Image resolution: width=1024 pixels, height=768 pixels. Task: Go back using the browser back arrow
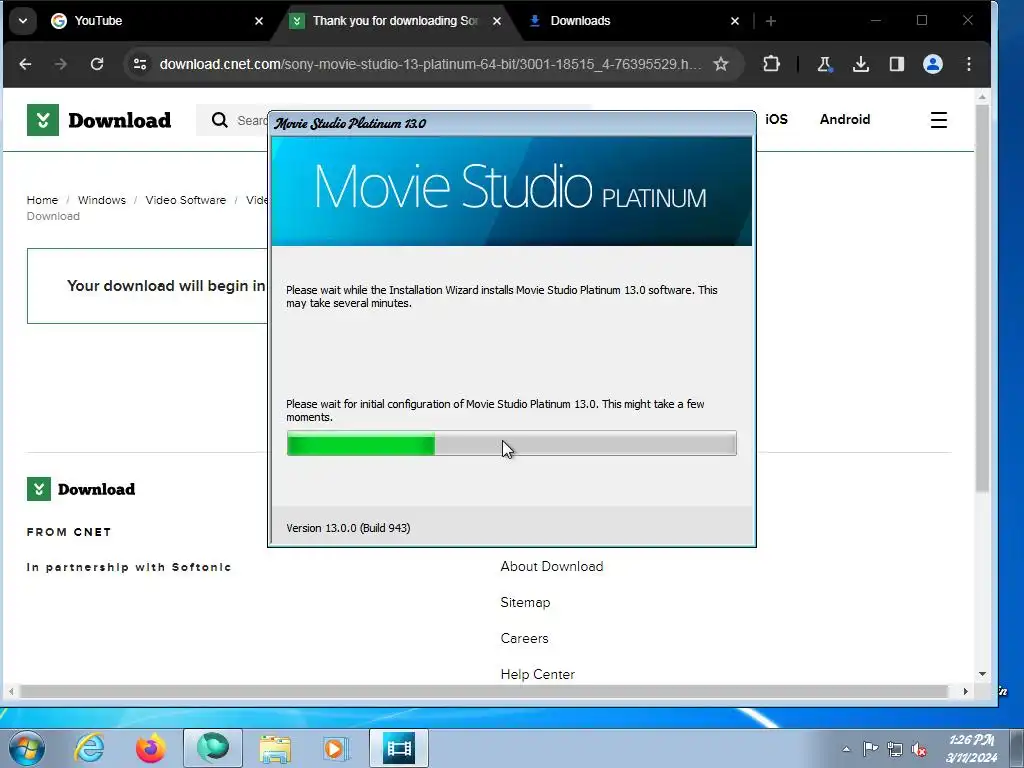tap(25, 64)
